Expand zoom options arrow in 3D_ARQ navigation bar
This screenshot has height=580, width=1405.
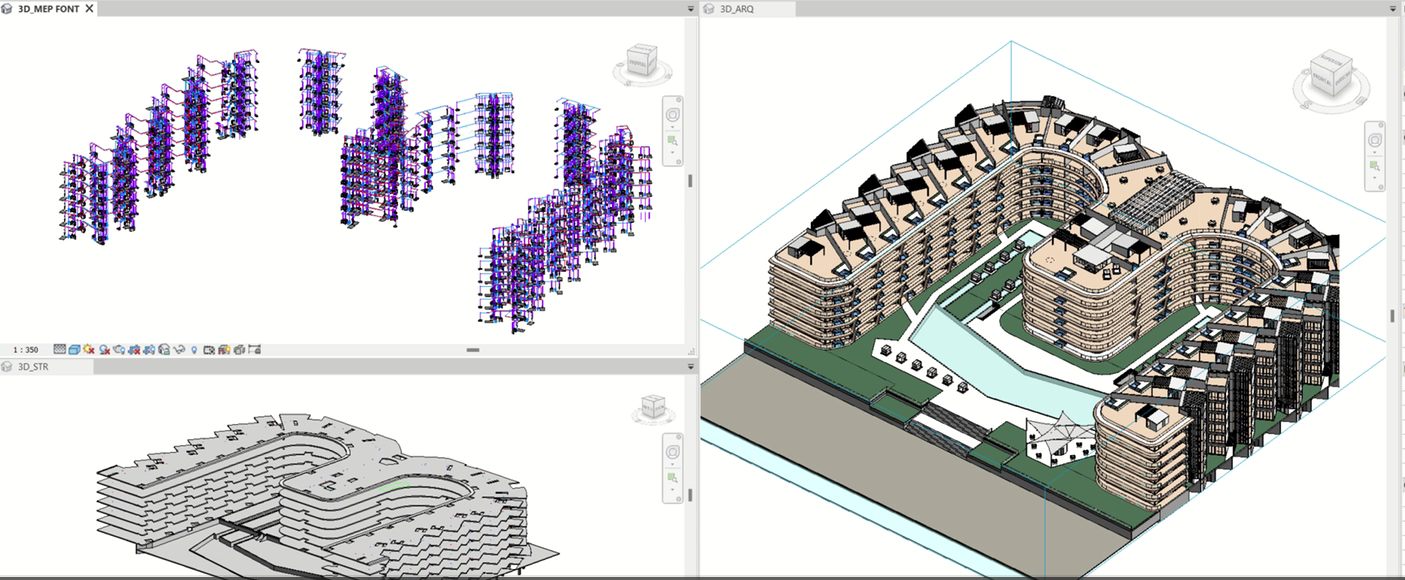1375,178
